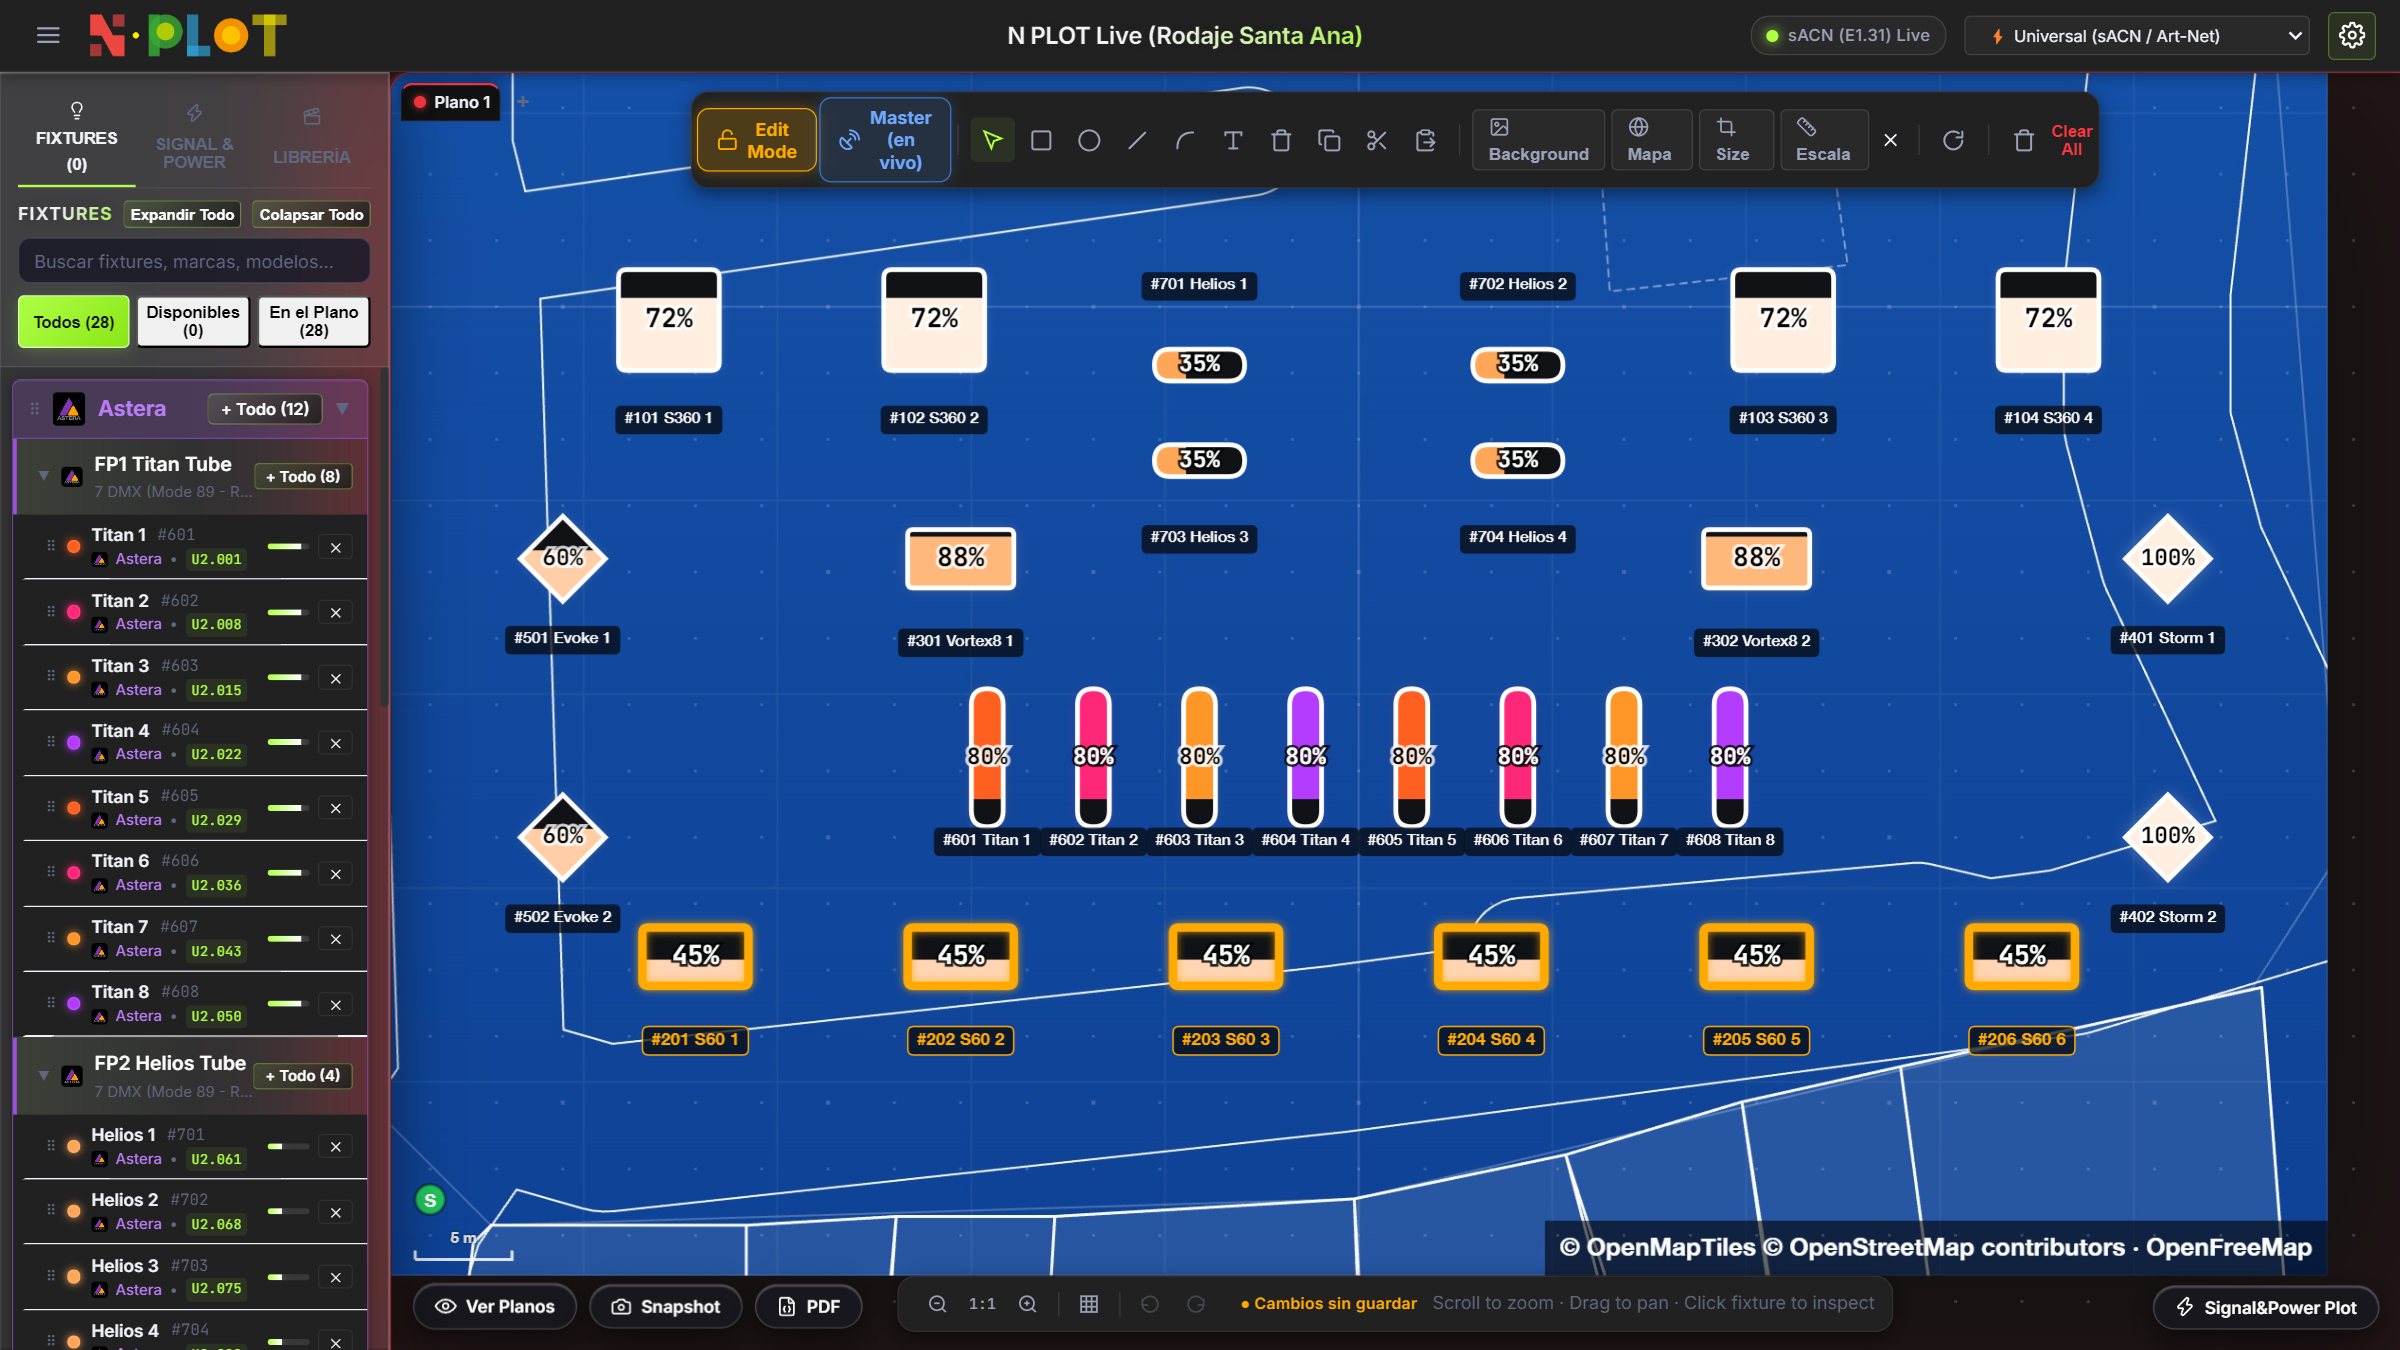Screen dimensions: 2400x1350
Task: Click the copy tool icon
Action: click(x=1329, y=140)
